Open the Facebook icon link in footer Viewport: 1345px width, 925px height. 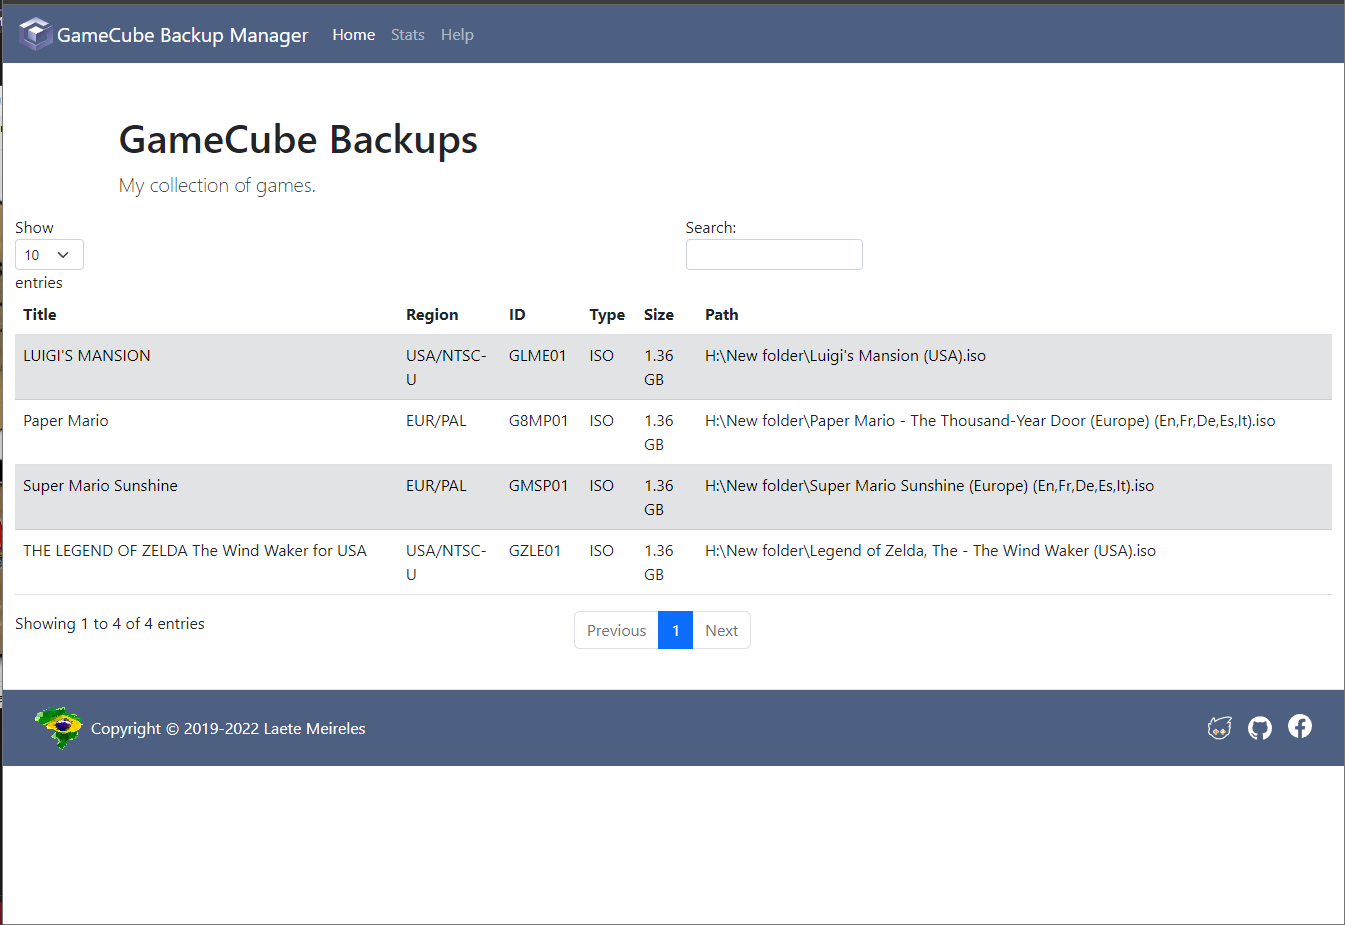pos(1300,726)
